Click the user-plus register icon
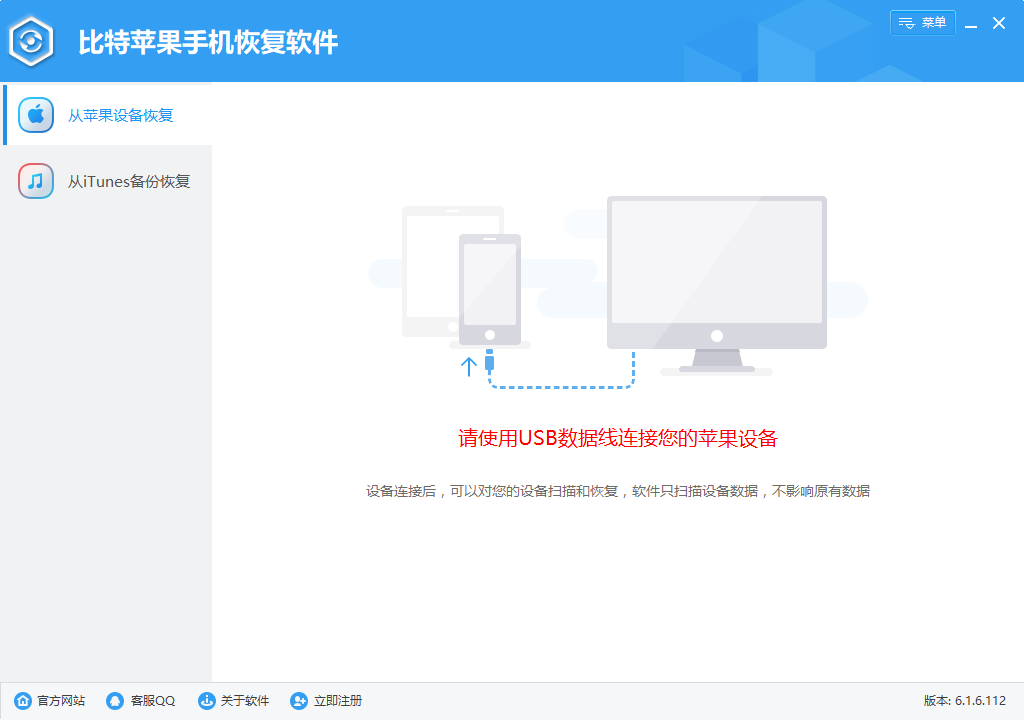Viewport: 1024px width, 720px height. point(299,701)
